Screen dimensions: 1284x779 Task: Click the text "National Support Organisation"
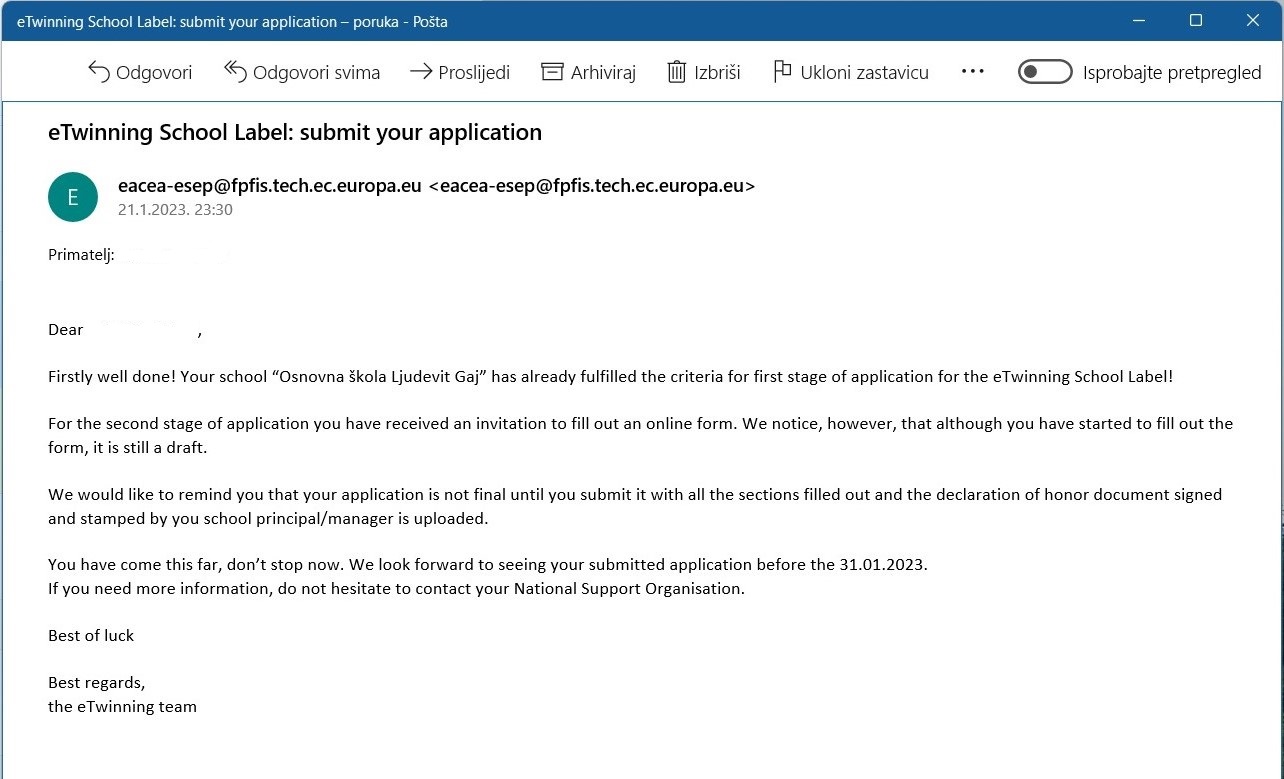point(627,588)
